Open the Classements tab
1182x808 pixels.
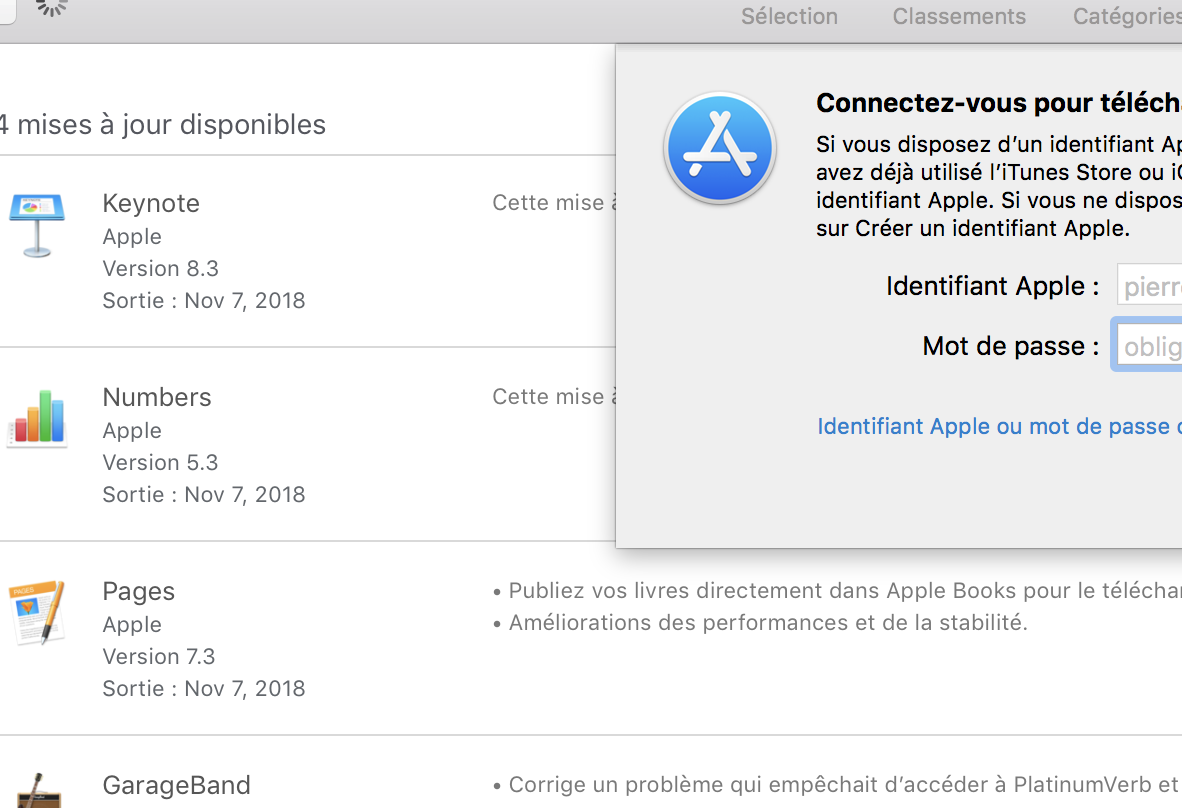(x=959, y=17)
